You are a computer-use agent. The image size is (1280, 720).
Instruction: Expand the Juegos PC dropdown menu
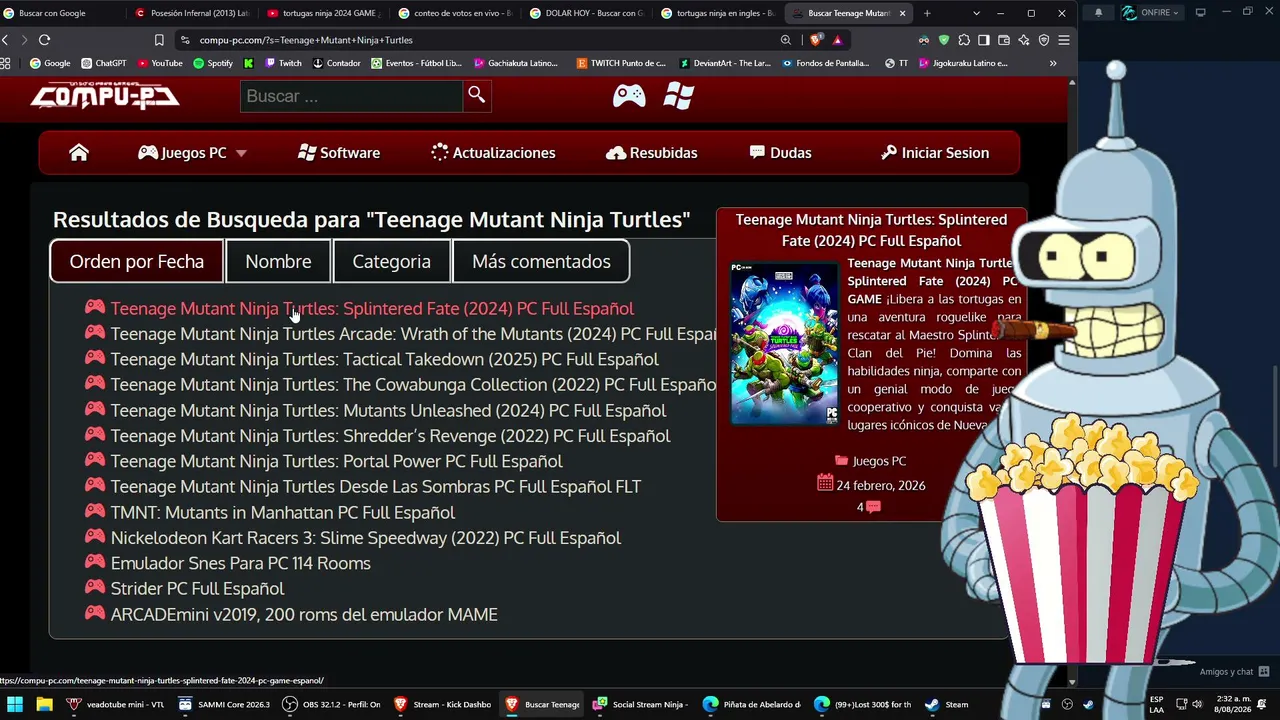pos(192,153)
